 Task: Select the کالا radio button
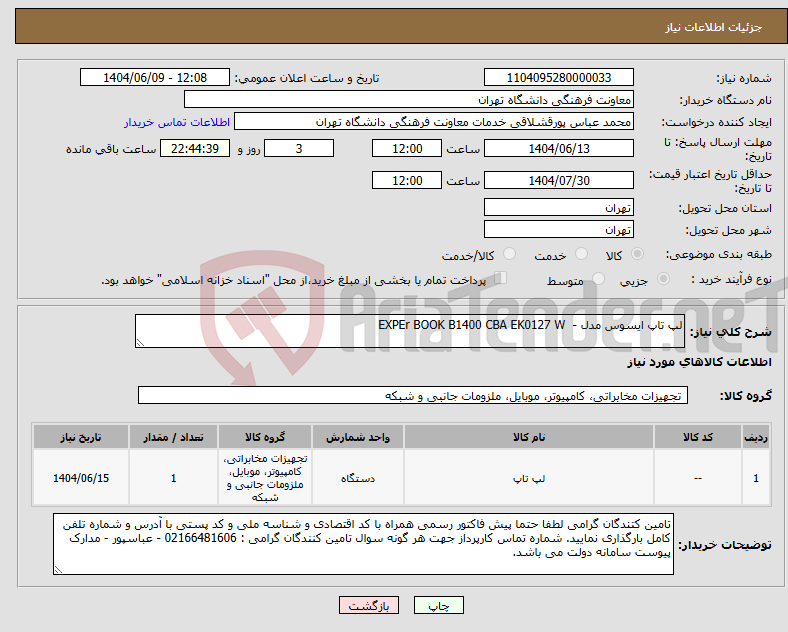637,254
